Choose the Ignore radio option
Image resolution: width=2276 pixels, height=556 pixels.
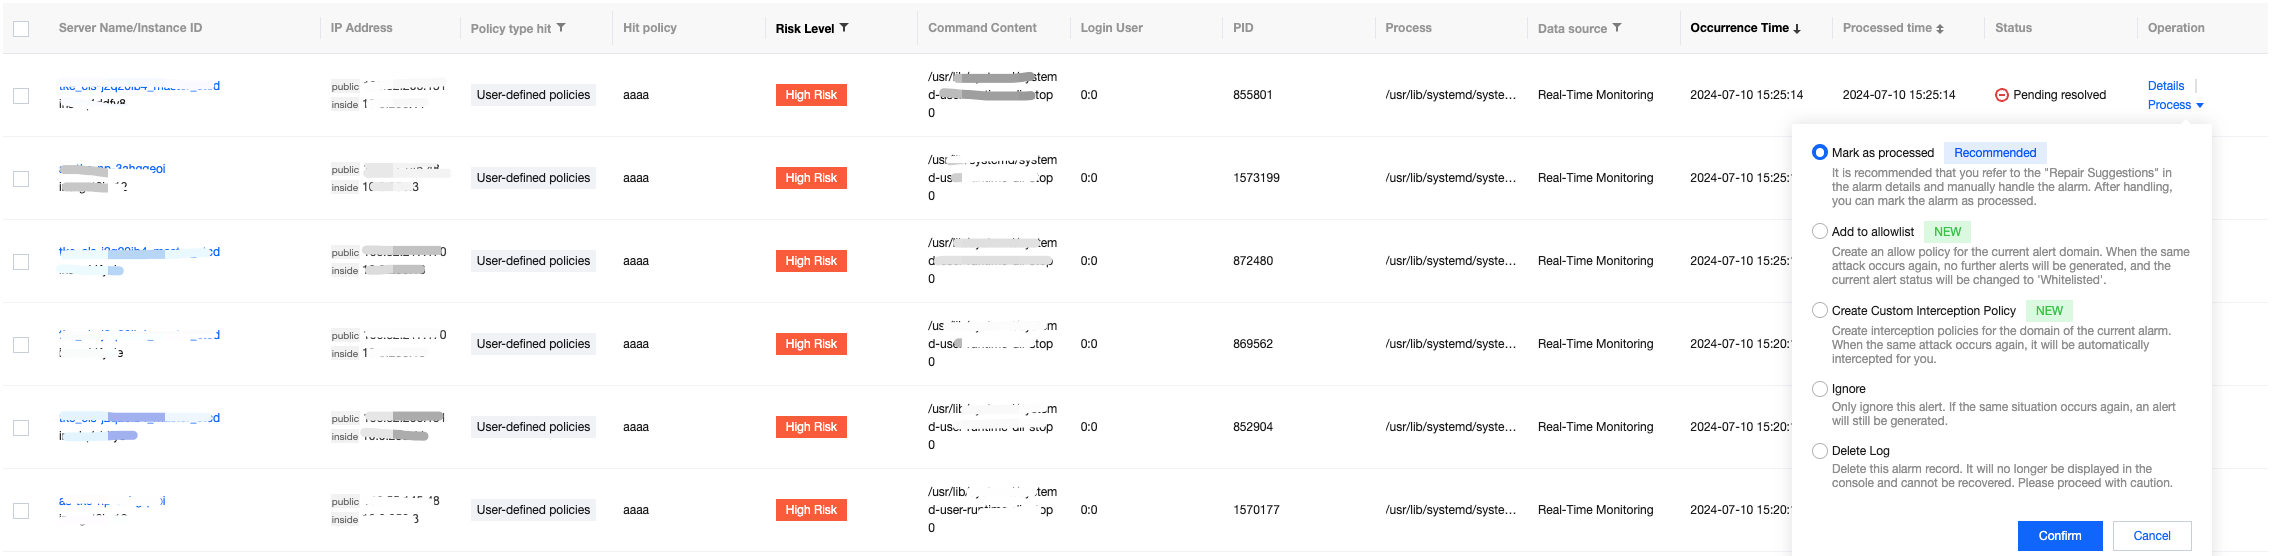[1820, 389]
